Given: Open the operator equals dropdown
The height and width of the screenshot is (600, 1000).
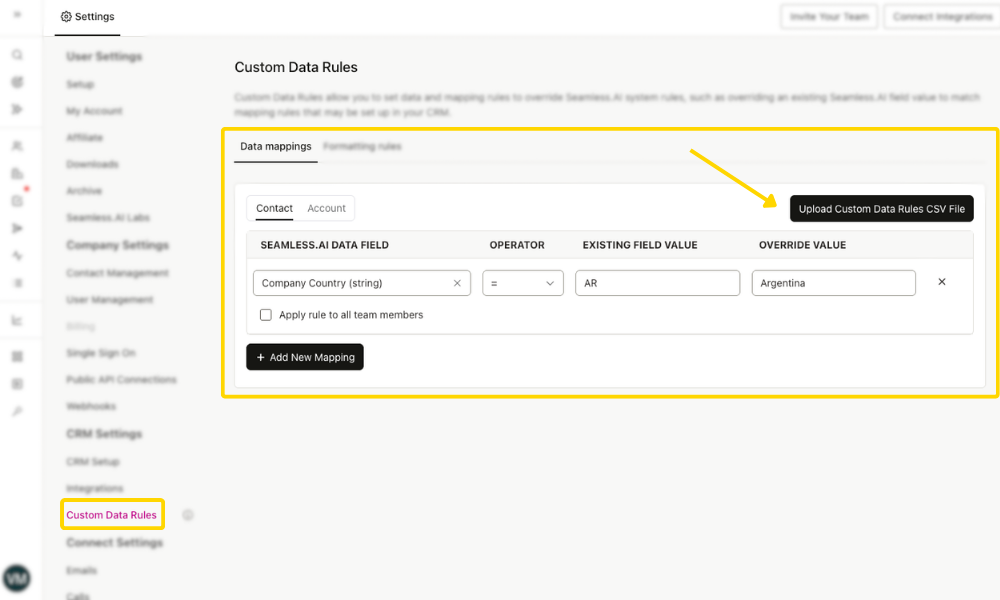Looking at the screenshot, I should click(x=522, y=282).
